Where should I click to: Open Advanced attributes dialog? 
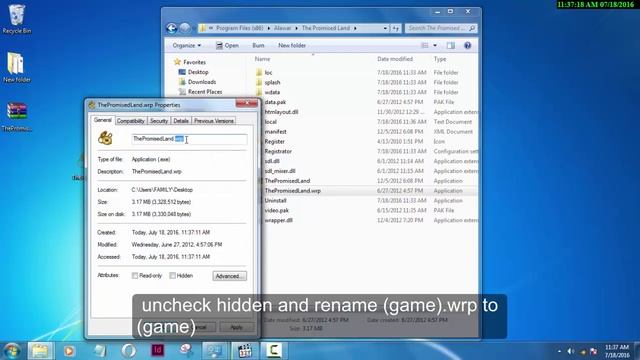pyautogui.click(x=229, y=276)
